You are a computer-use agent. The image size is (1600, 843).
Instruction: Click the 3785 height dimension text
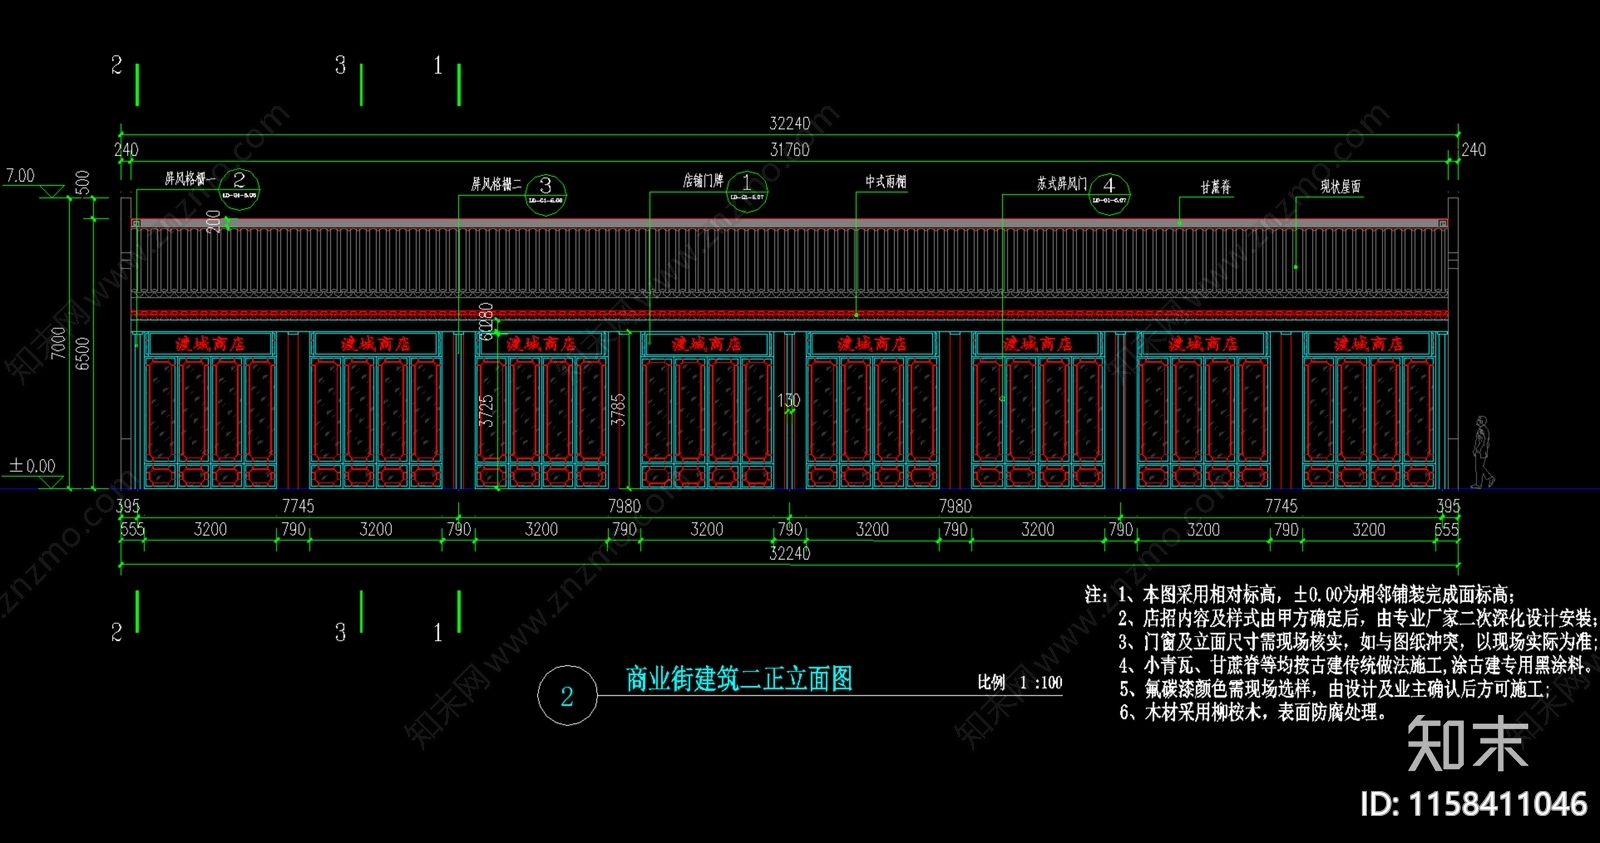[x=619, y=409]
